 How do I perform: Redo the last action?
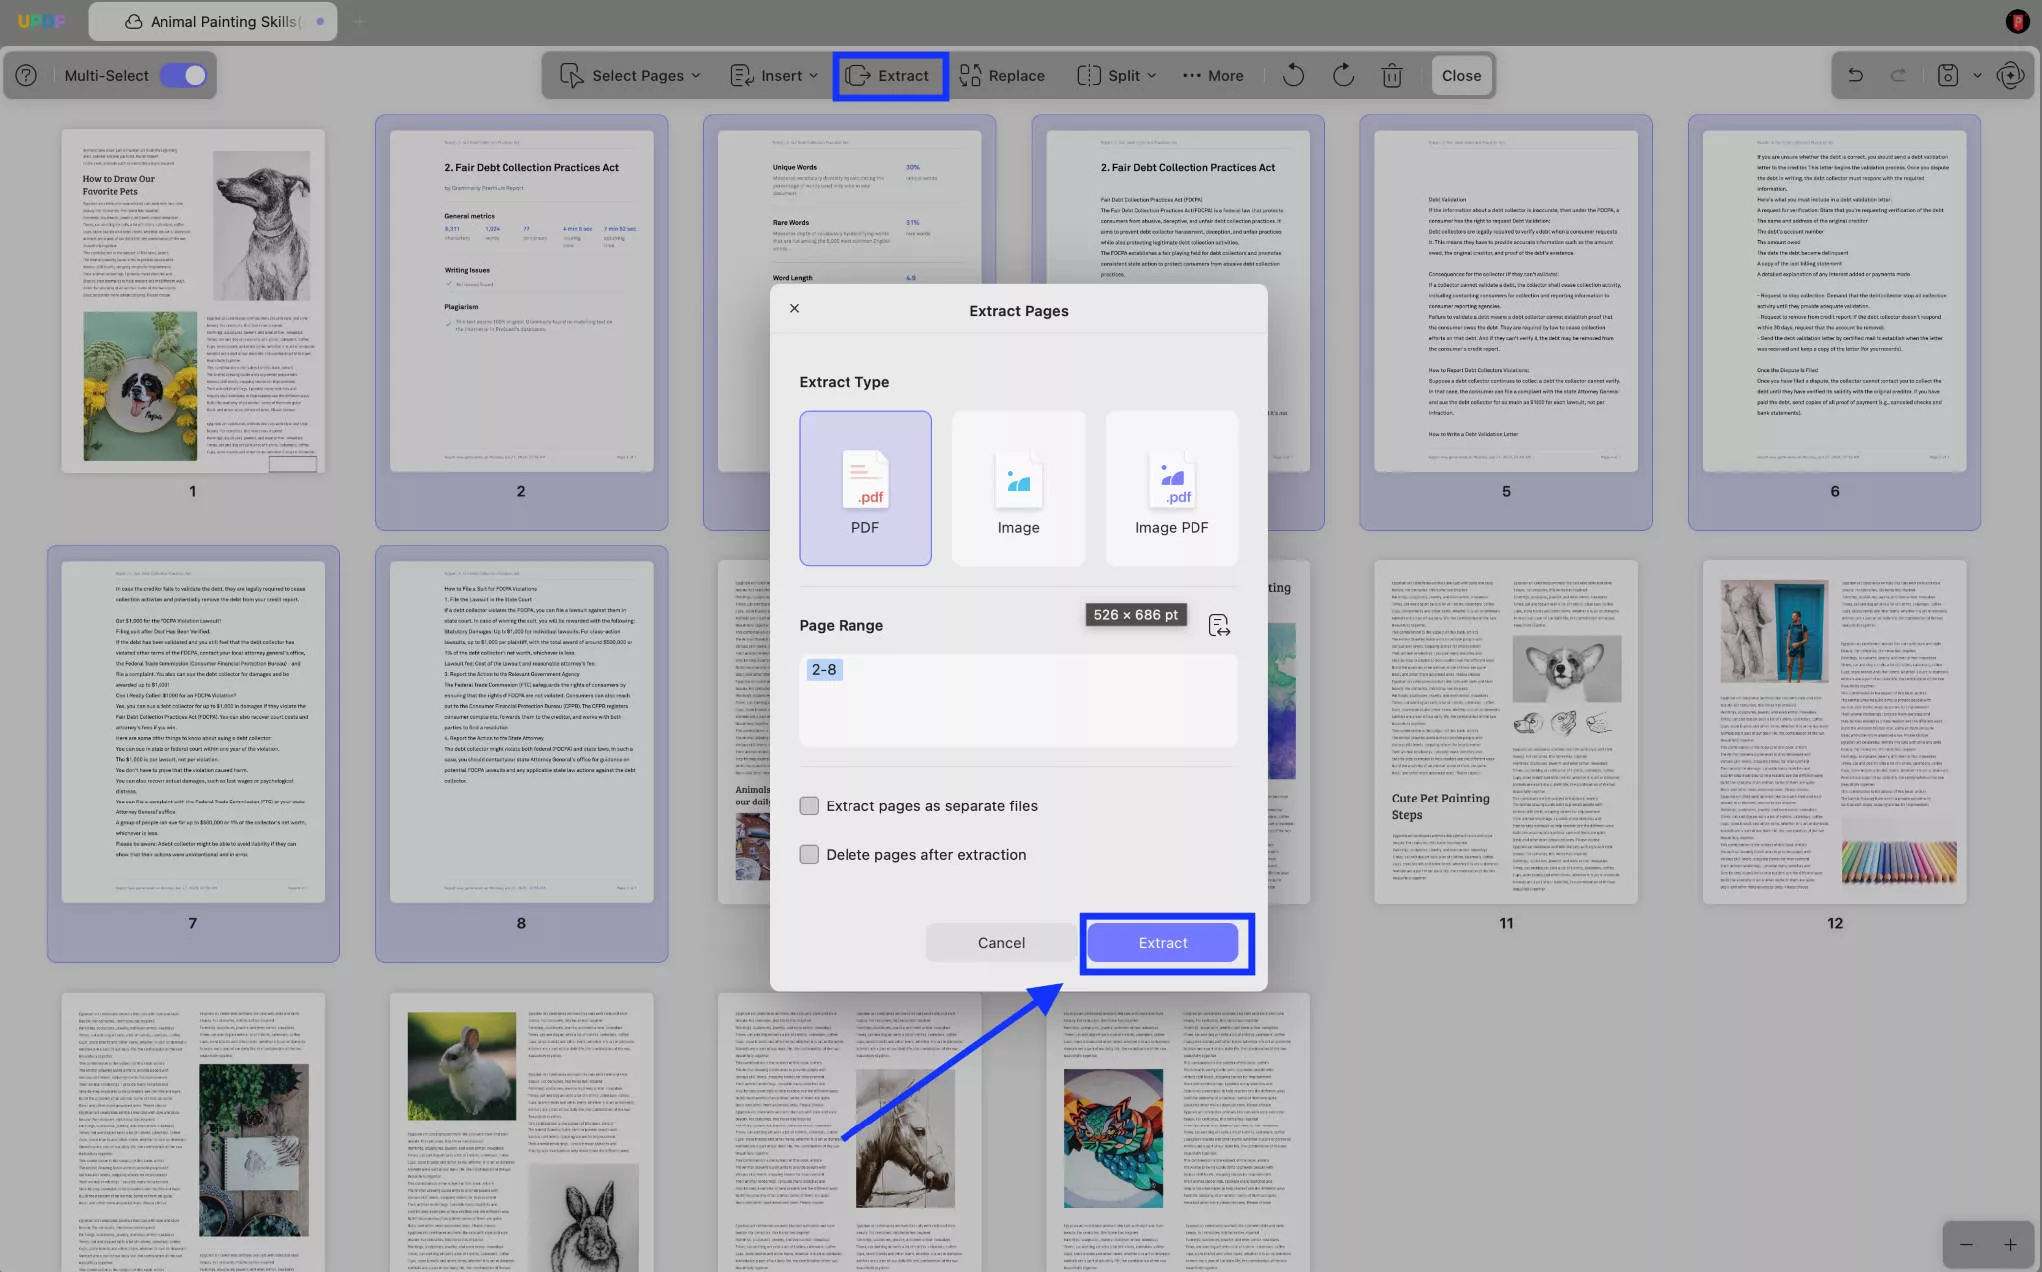click(1898, 75)
